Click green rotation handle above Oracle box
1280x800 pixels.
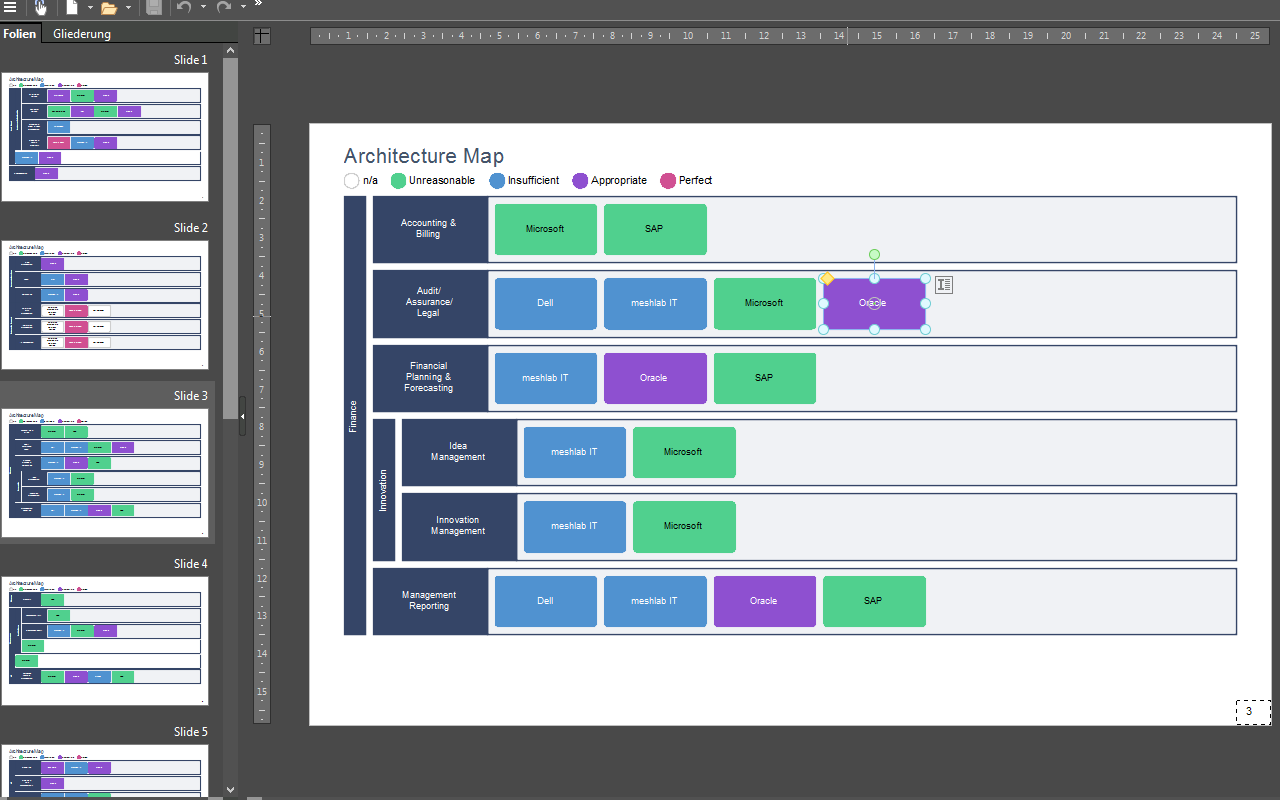[874, 254]
